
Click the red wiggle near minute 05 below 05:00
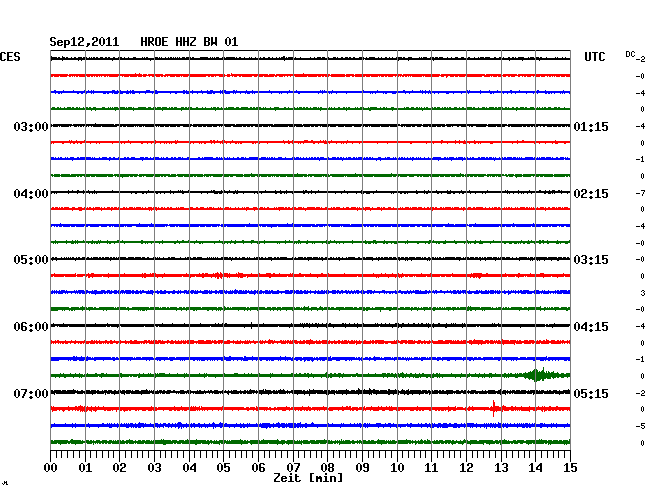click(x=218, y=275)
